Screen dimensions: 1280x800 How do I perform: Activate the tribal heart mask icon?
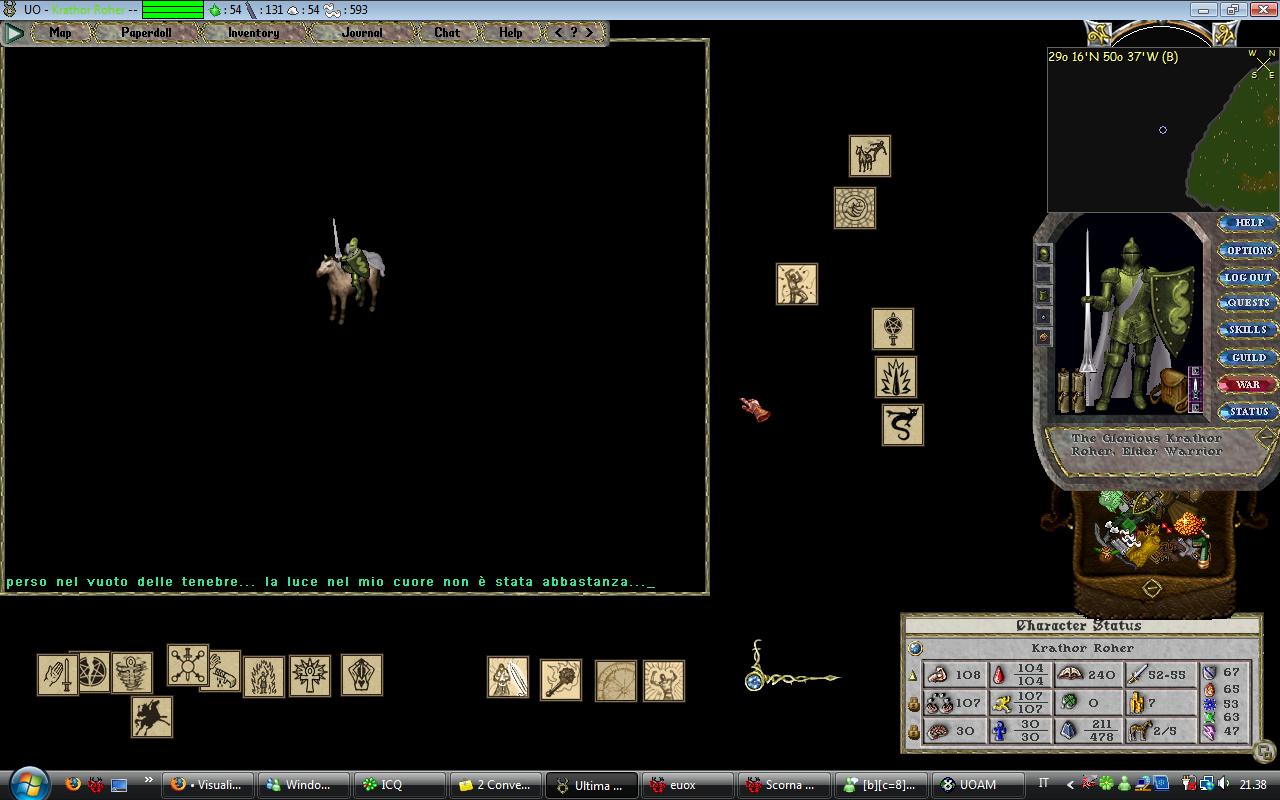point(362,675)
